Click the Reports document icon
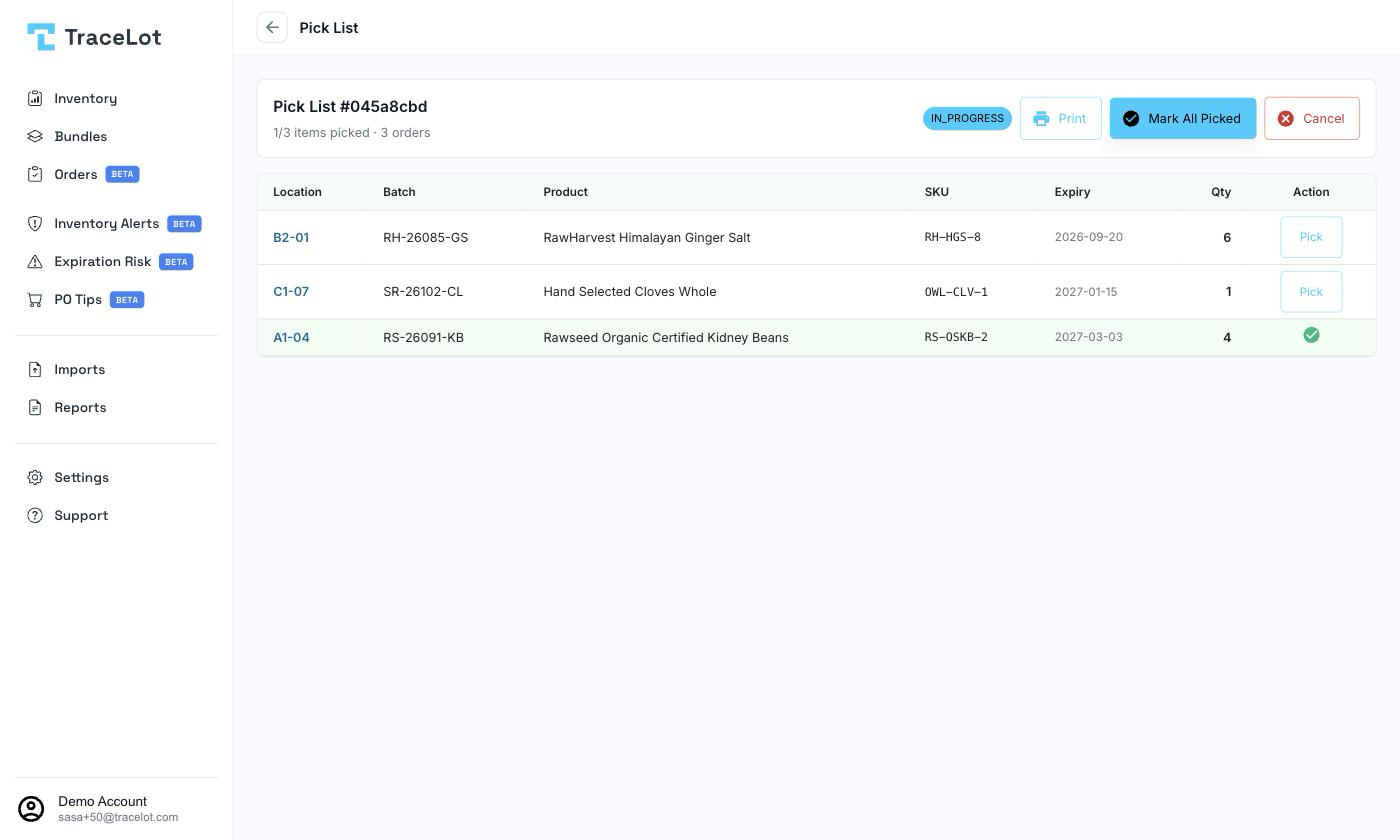 coord(35,407)
